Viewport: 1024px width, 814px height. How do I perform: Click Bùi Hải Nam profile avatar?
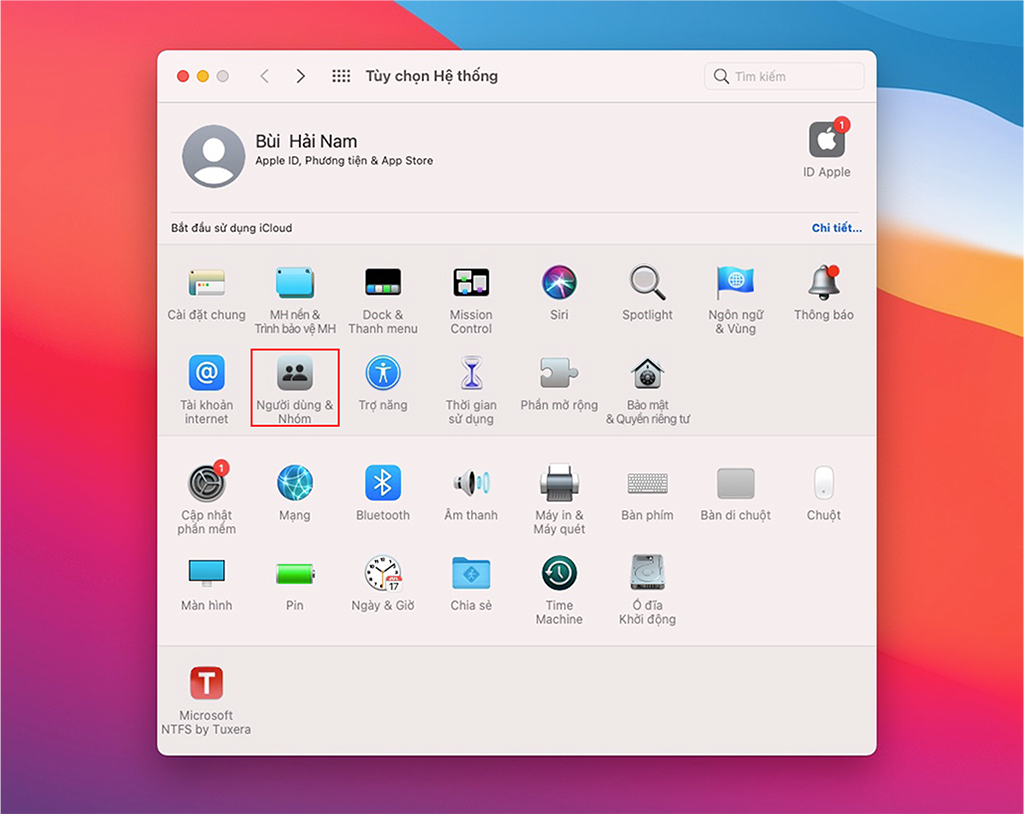pyautogui.click(x=214, y=156)
